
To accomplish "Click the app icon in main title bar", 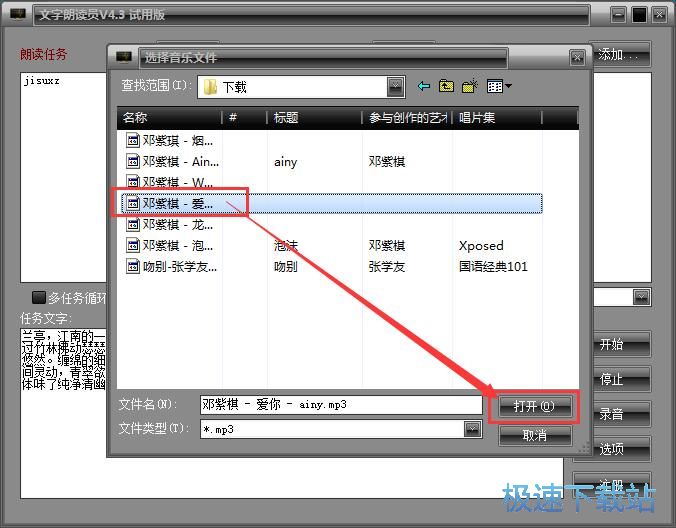I will (18, 14).
